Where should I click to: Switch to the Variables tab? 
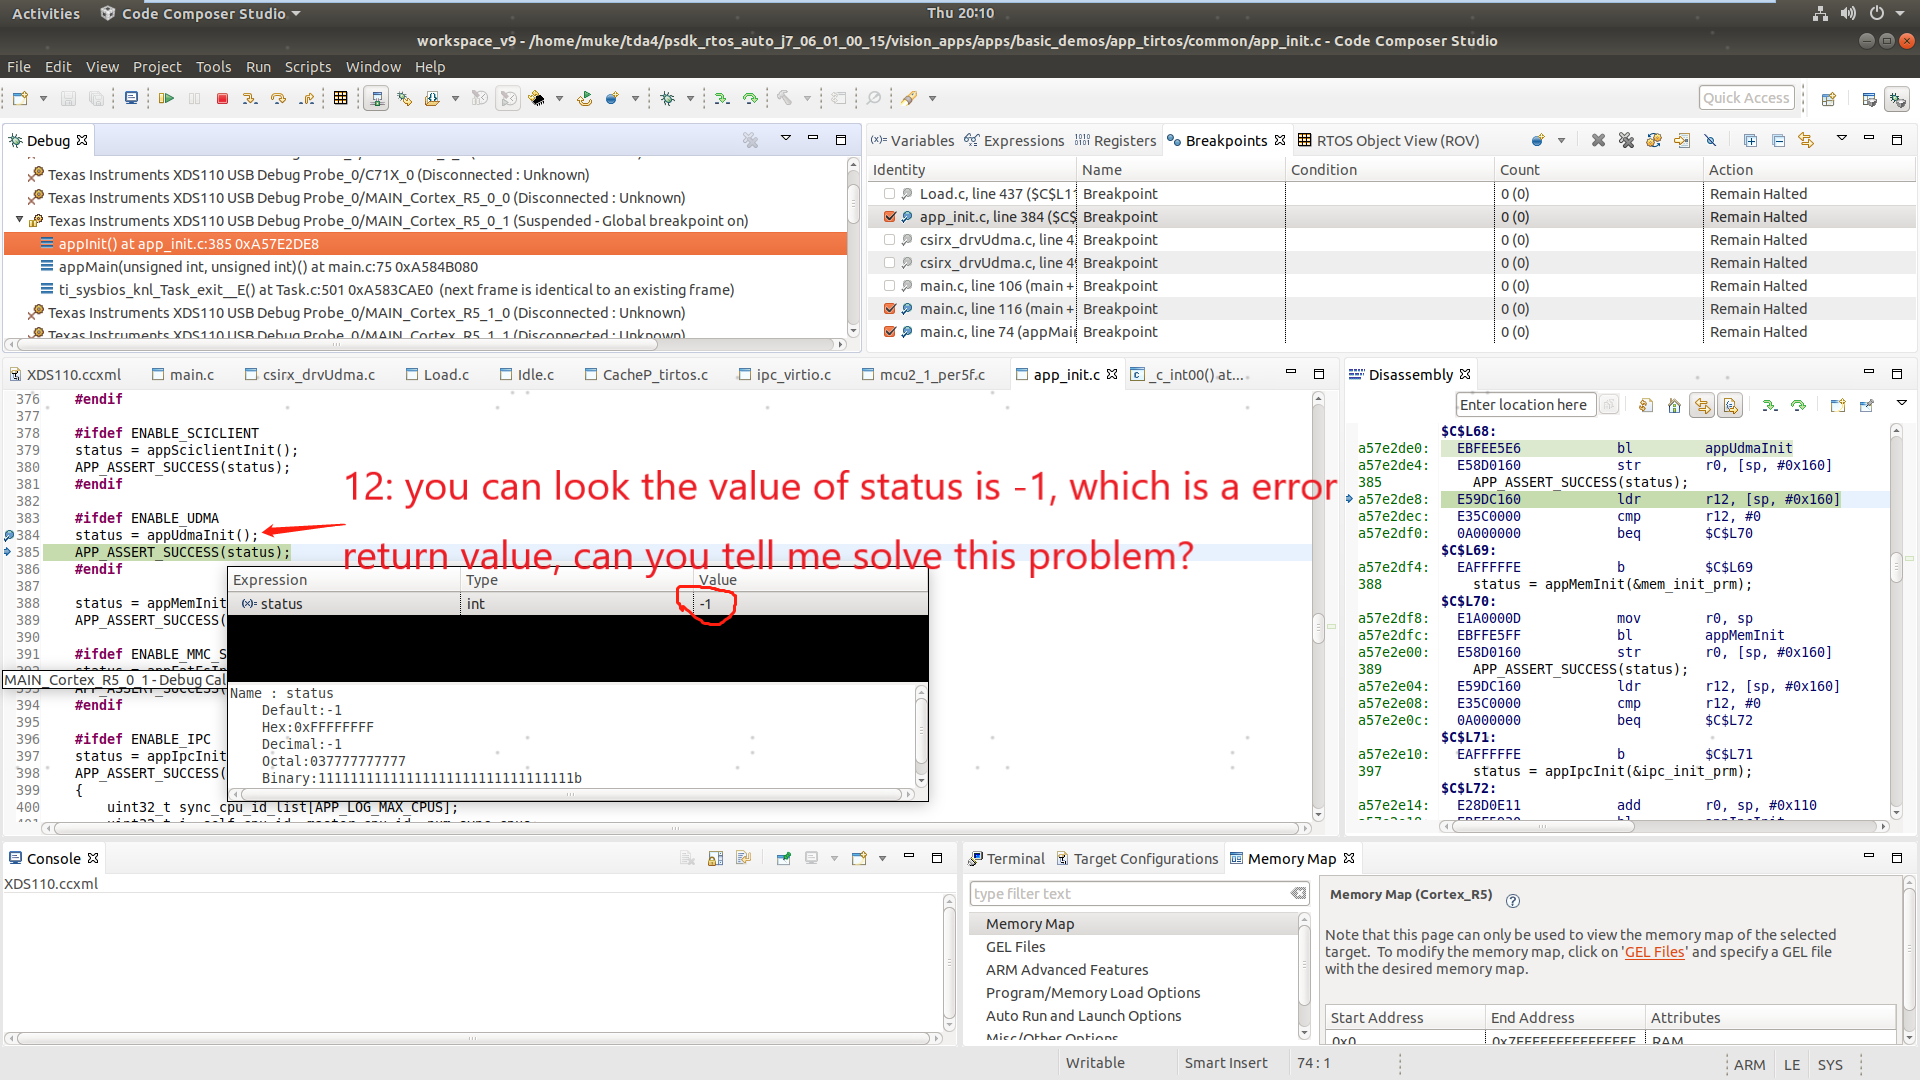[912, 141]
